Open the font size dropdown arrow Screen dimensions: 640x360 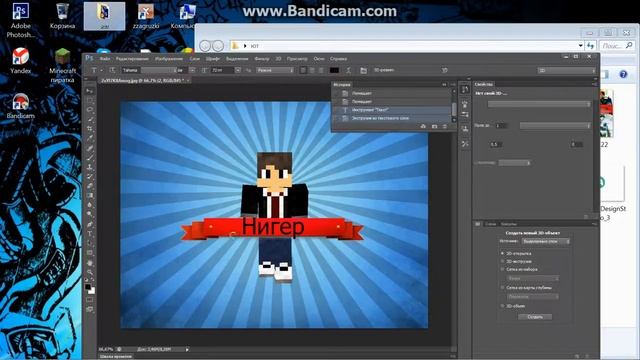click(238, 70)
